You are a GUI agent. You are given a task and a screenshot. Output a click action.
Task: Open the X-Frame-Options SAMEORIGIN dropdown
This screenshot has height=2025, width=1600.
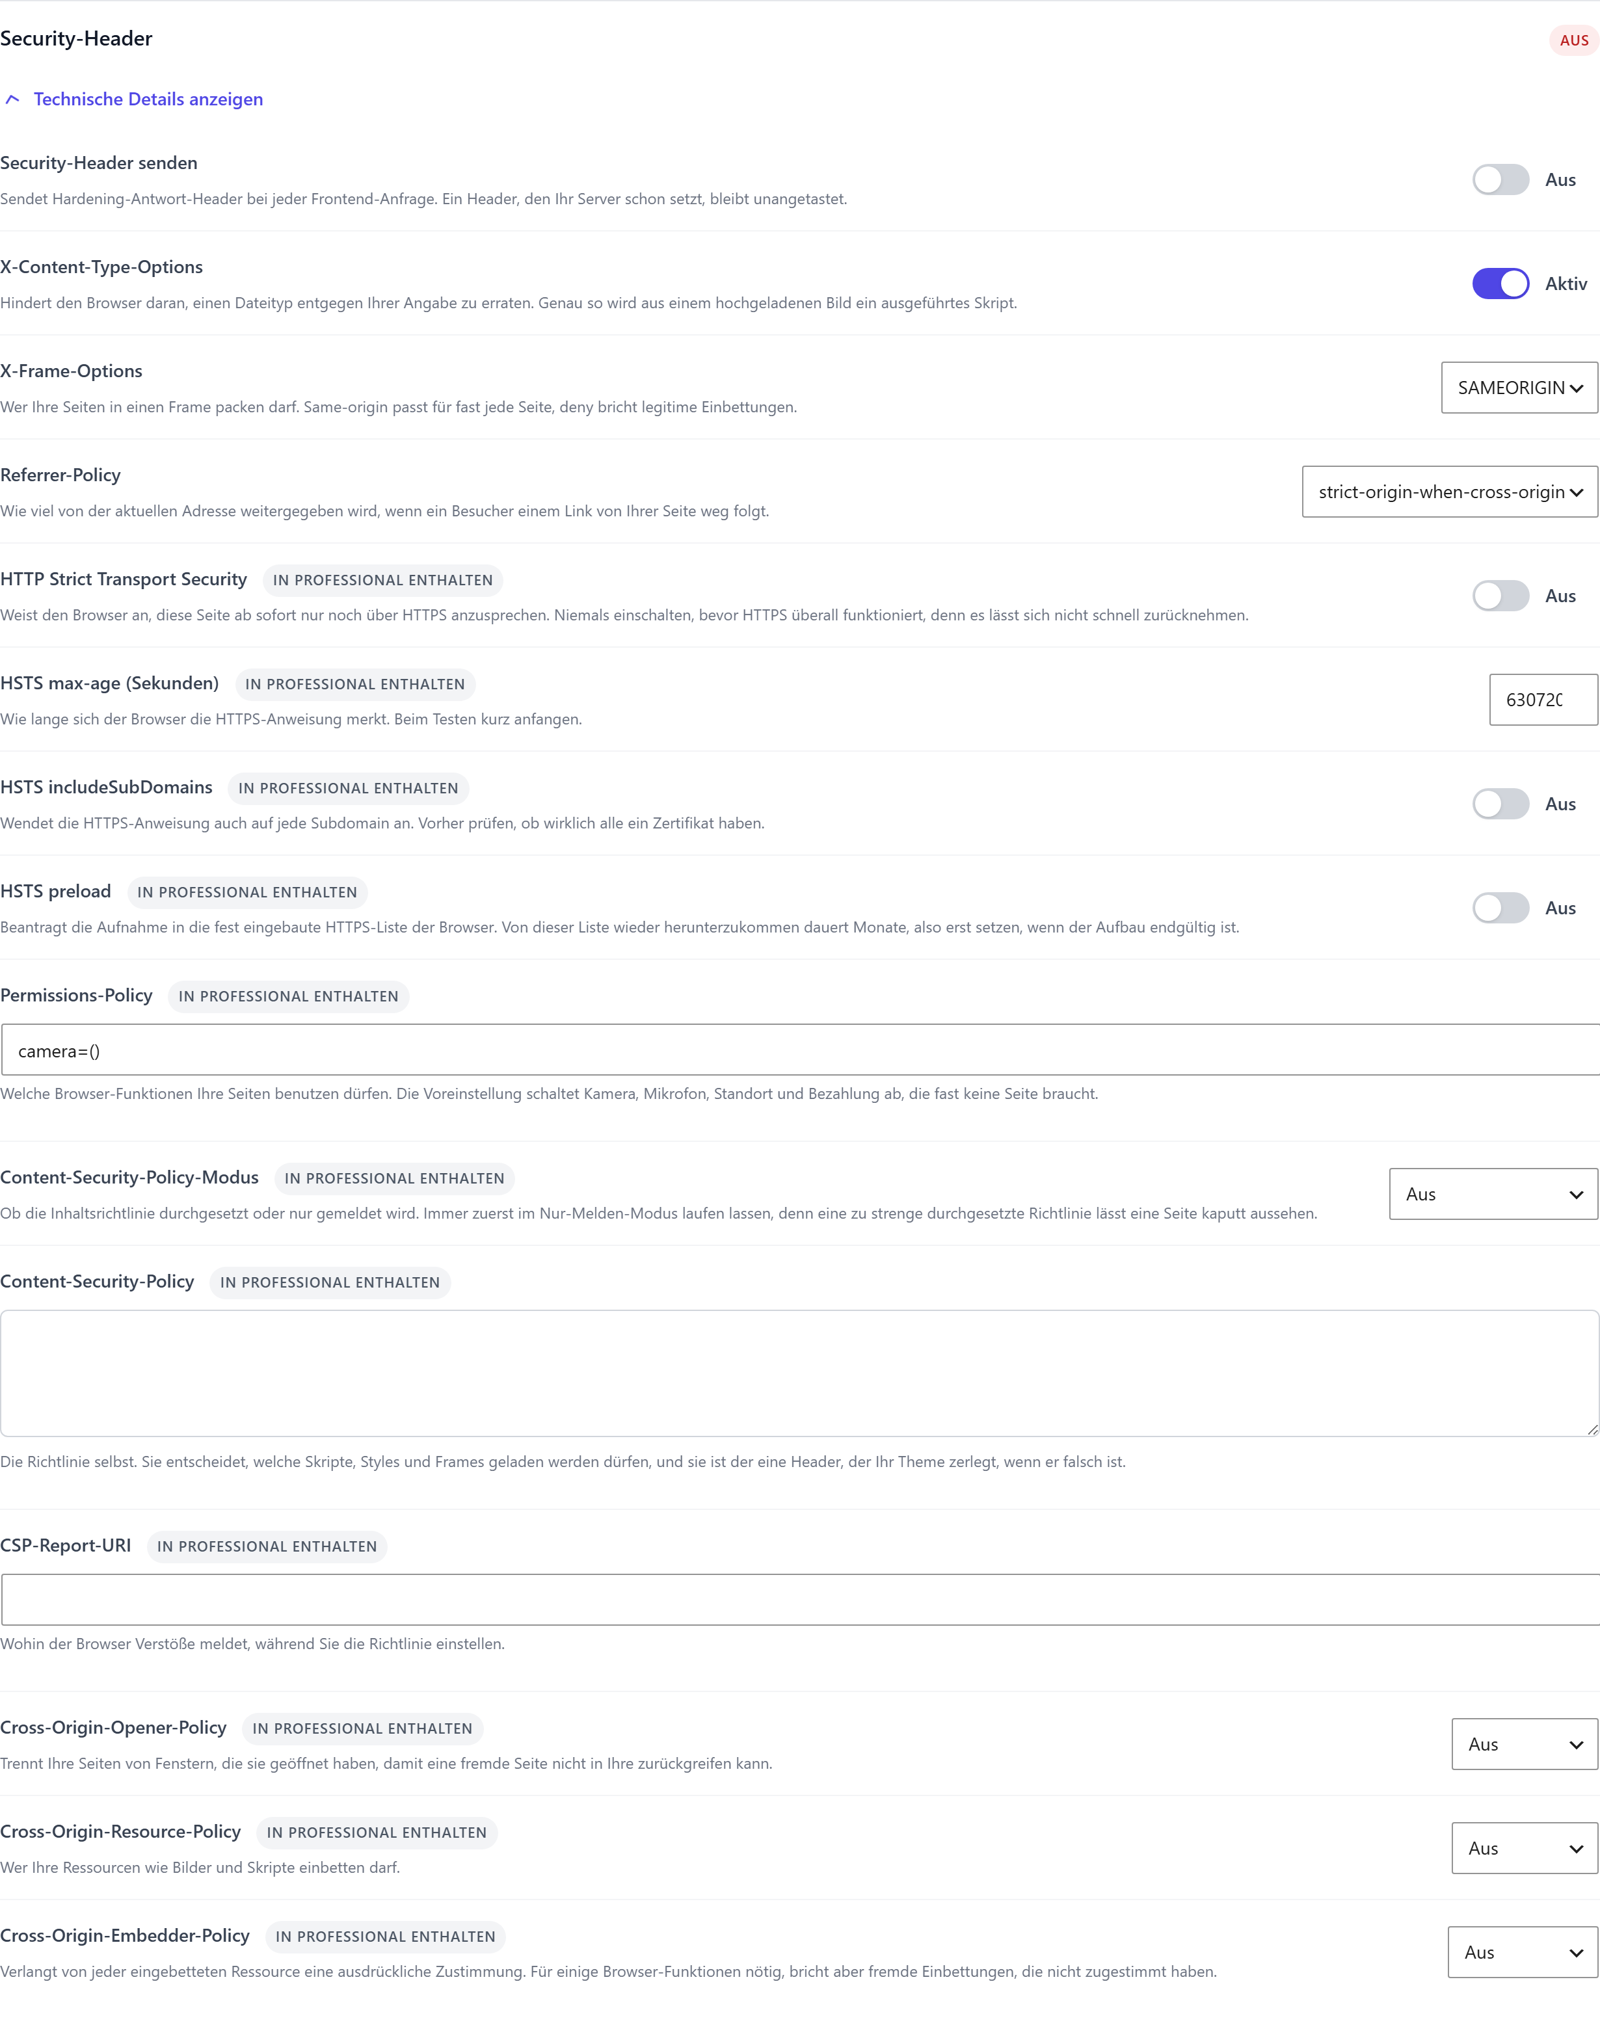click(1519, 388)
